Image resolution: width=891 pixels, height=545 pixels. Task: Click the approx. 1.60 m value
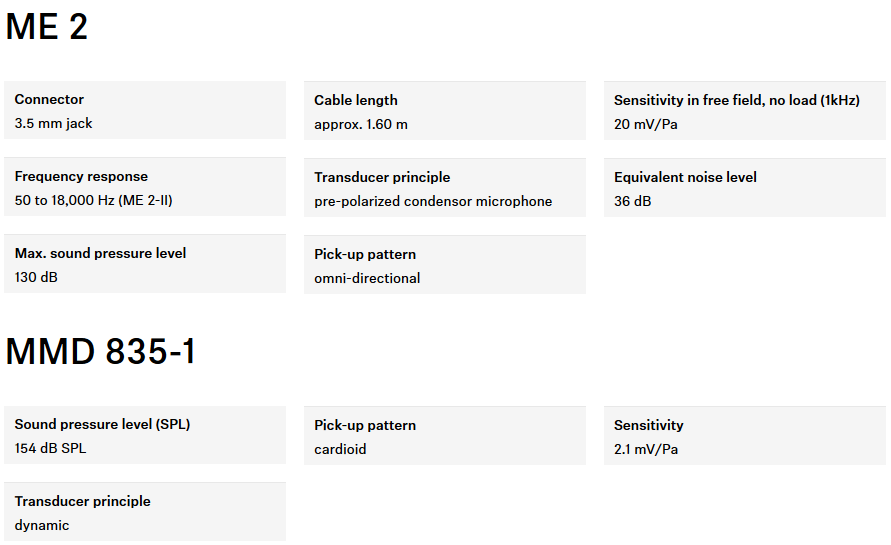[361, 125]
